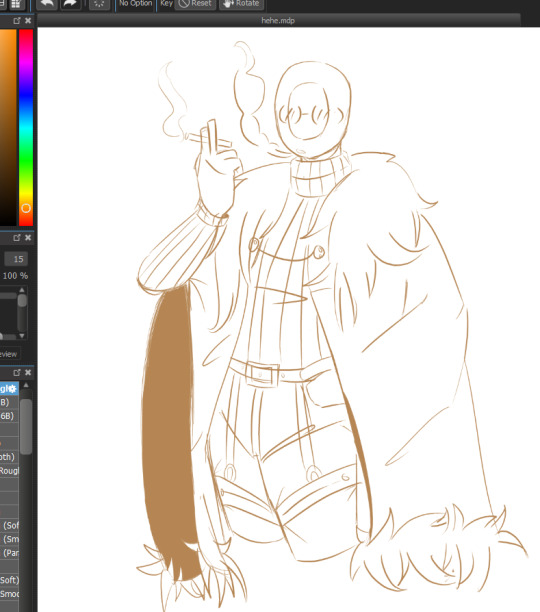Click the orange hue ring marker
The width and height of the screenshot is (540, 612).
coord(26,208)
